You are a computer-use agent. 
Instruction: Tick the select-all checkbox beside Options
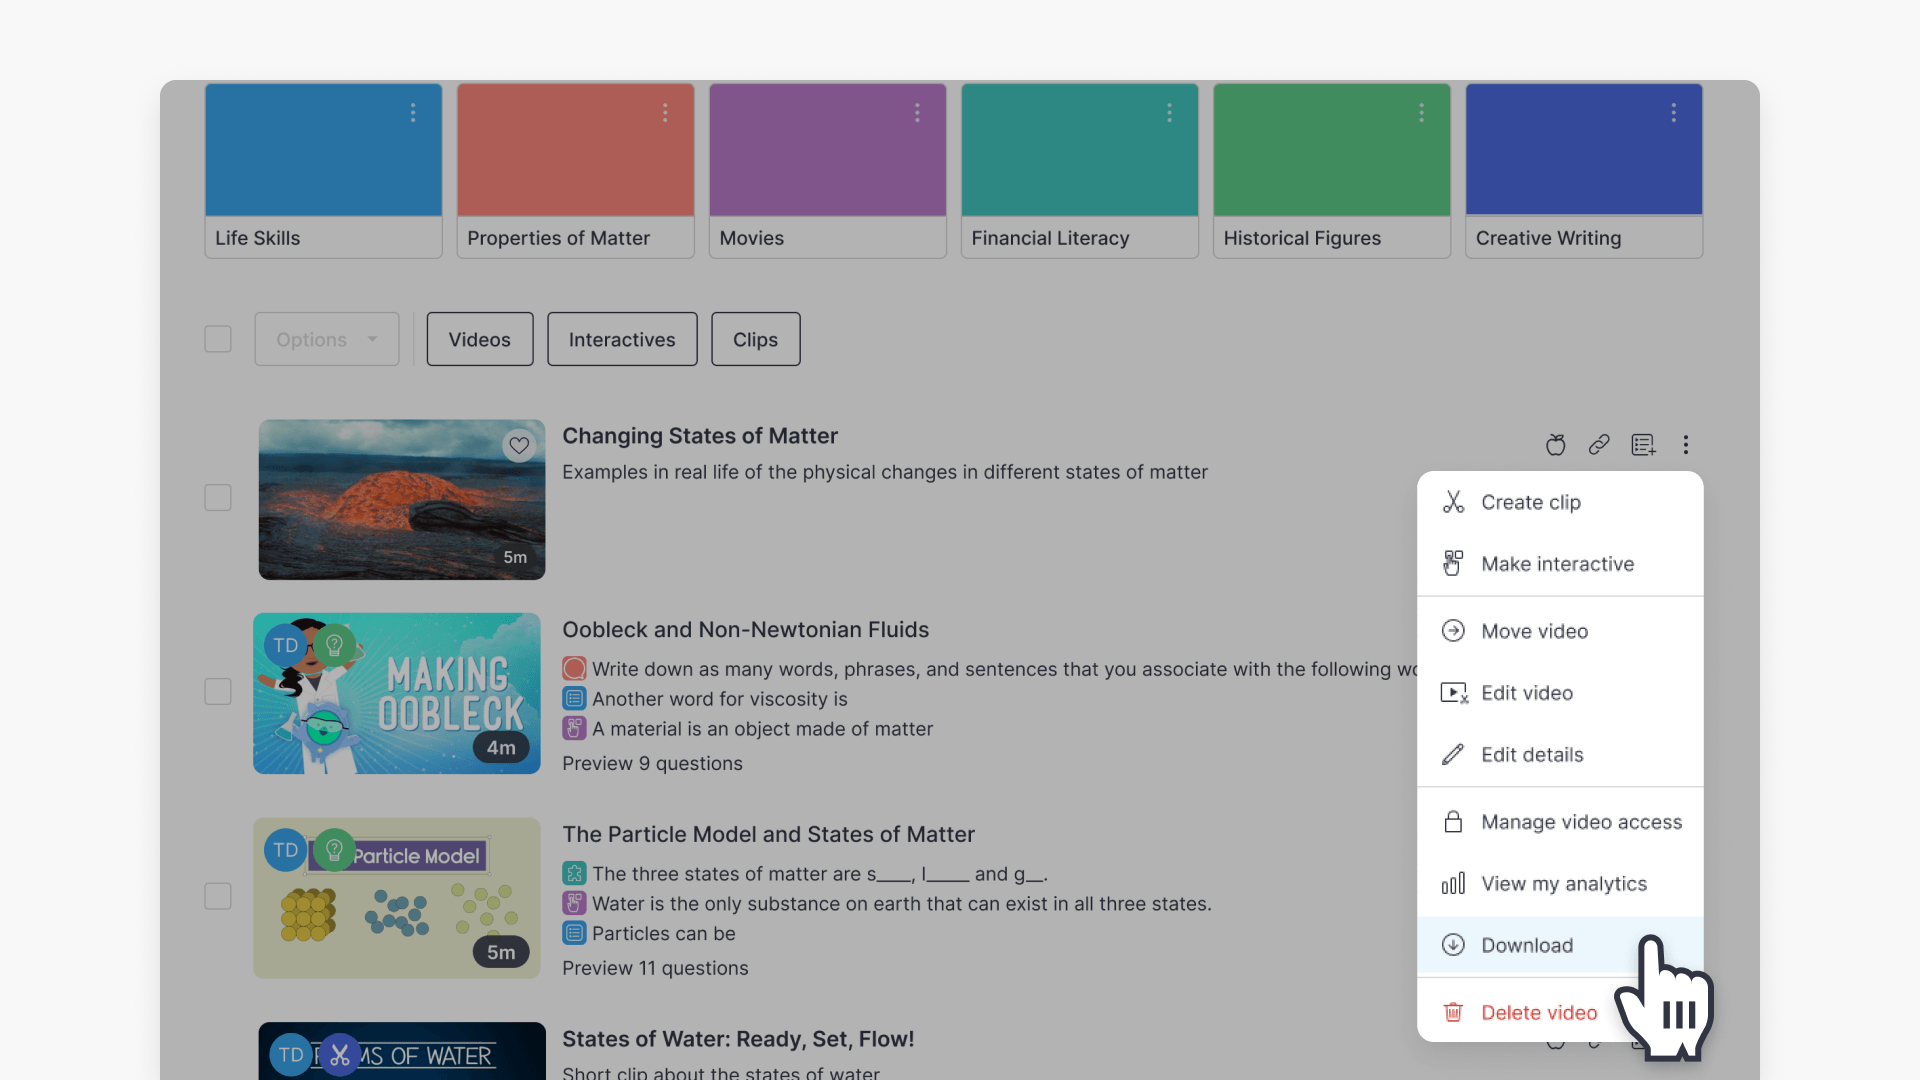tap(218, 339)
